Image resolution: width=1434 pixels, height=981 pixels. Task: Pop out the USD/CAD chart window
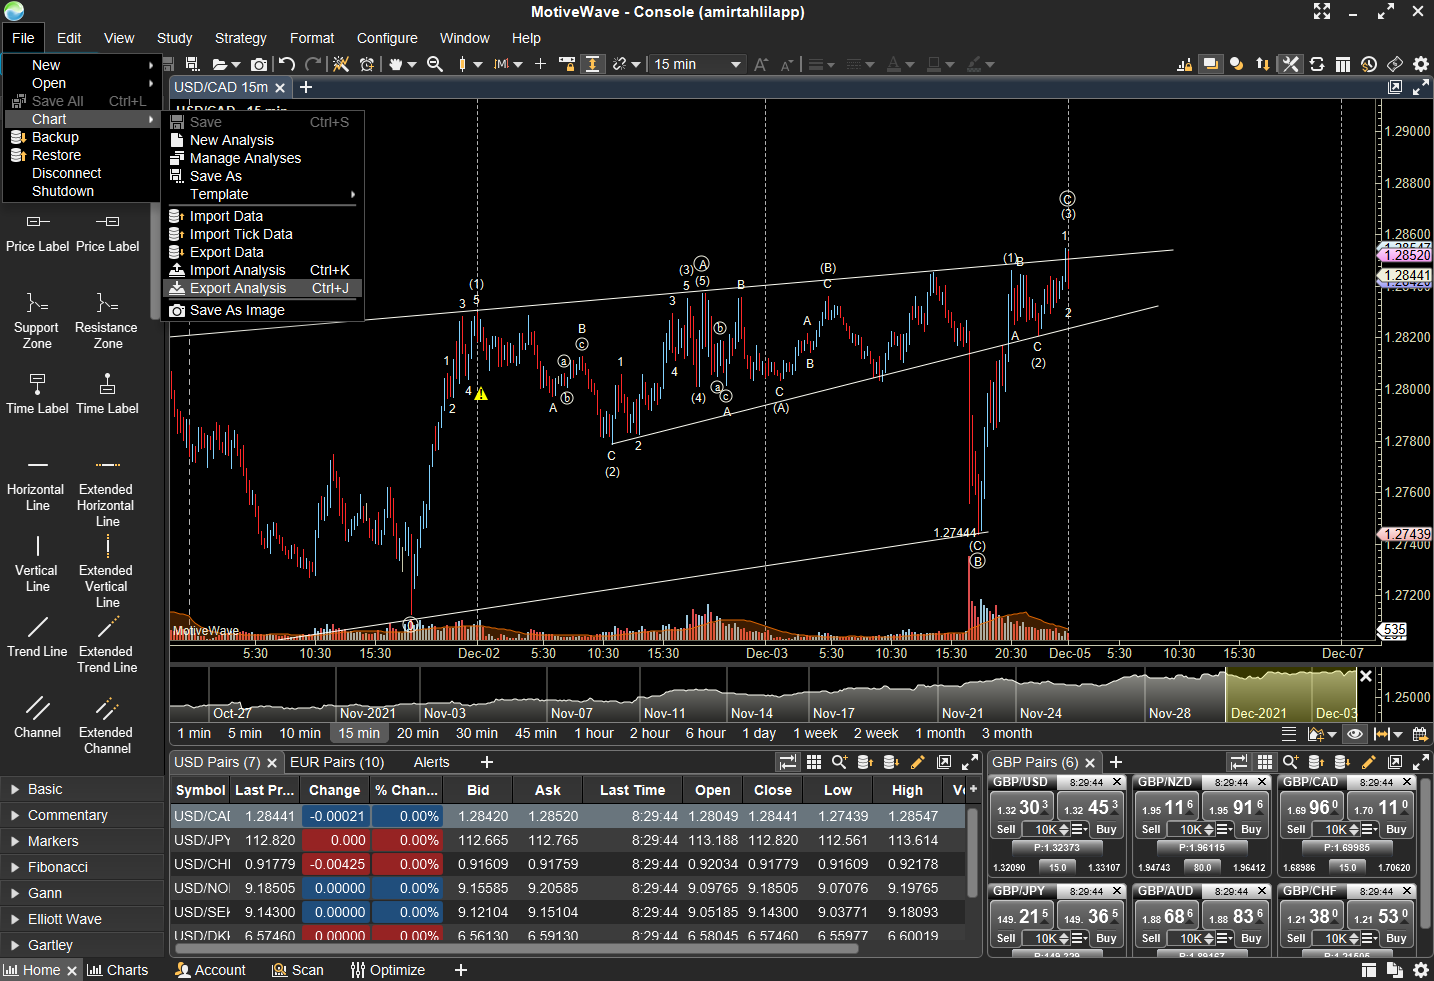pos(1395,87)
